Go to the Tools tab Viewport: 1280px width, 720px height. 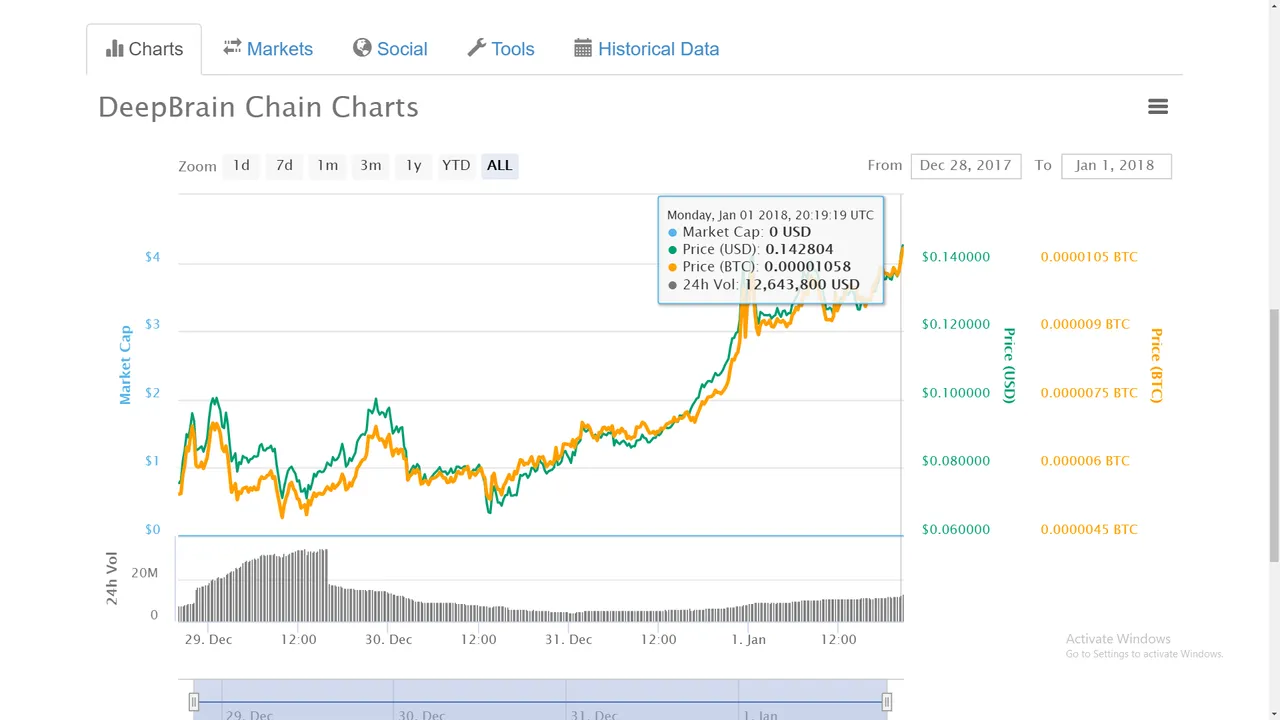click(x=501, y=49)
